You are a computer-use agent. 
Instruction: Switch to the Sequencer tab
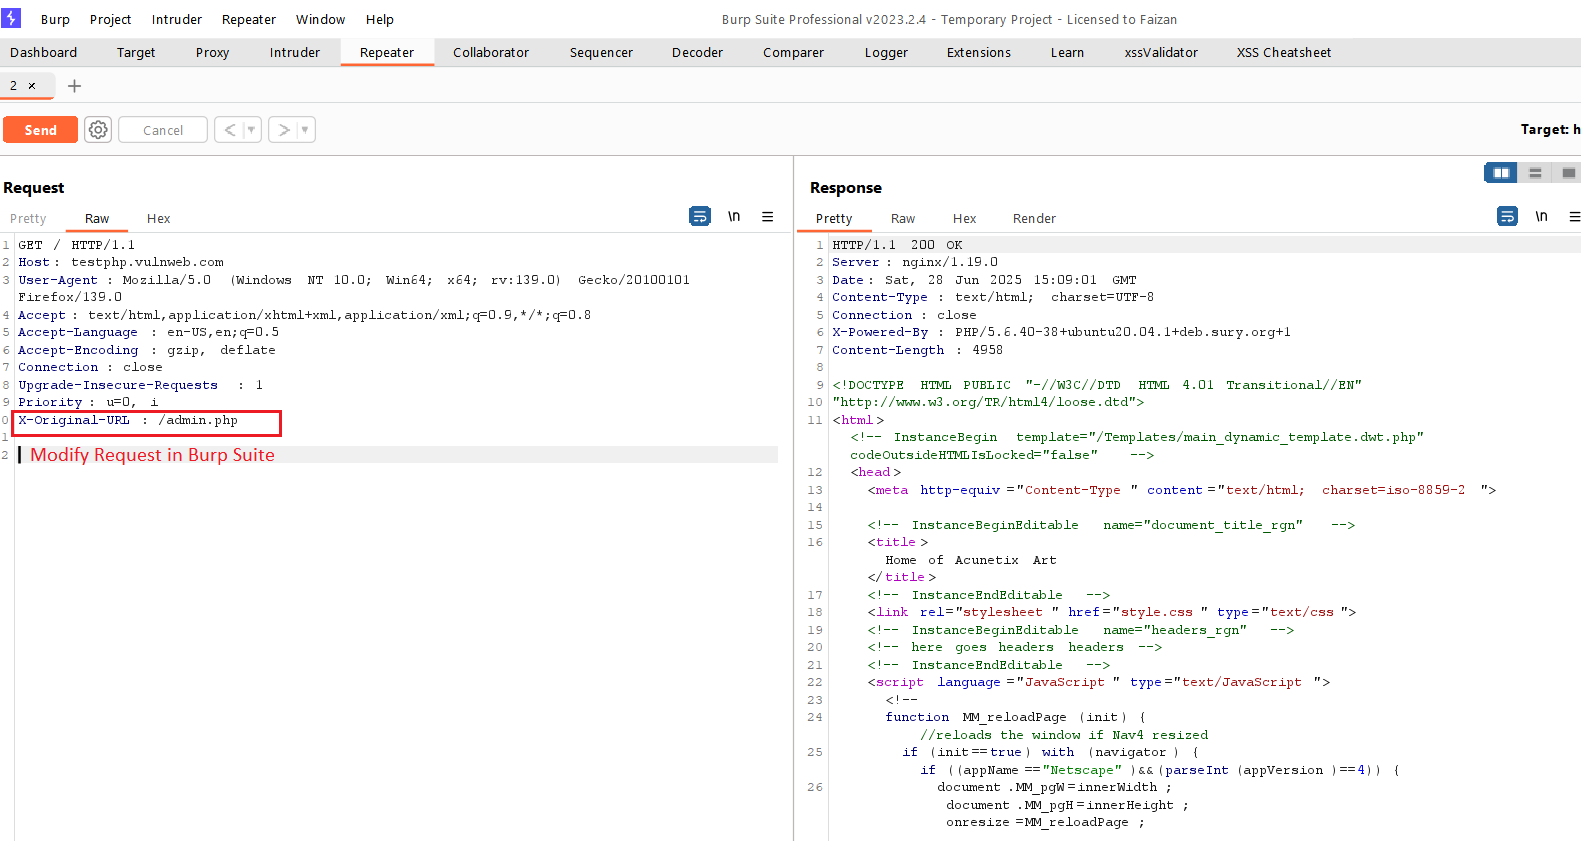[x=601, y=52]
